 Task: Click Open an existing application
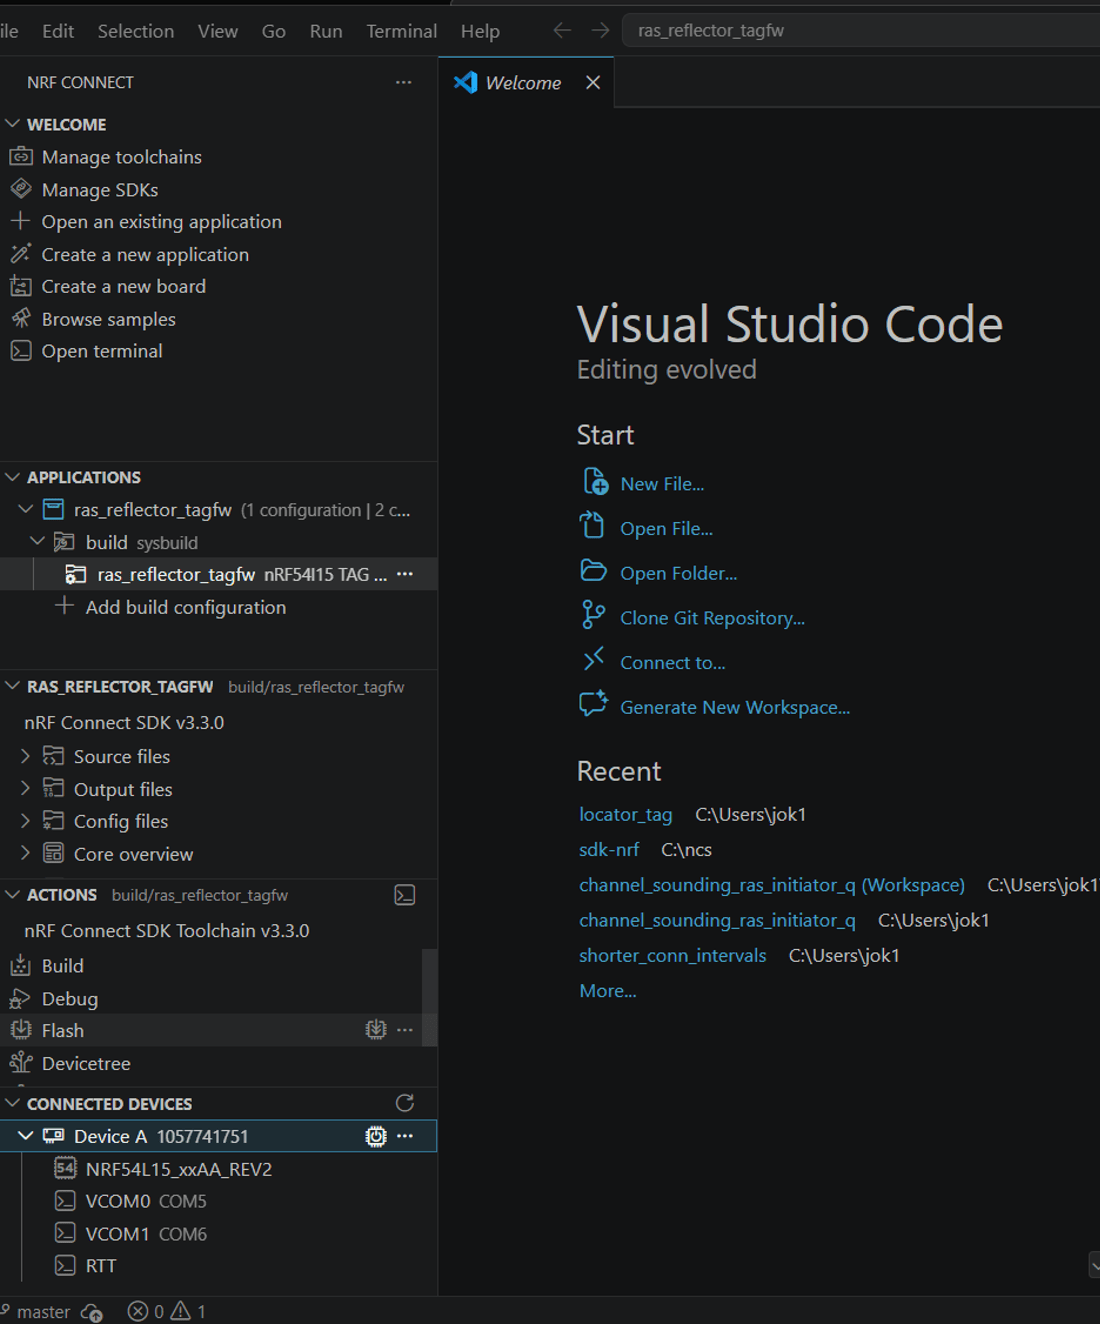(161, 222)
